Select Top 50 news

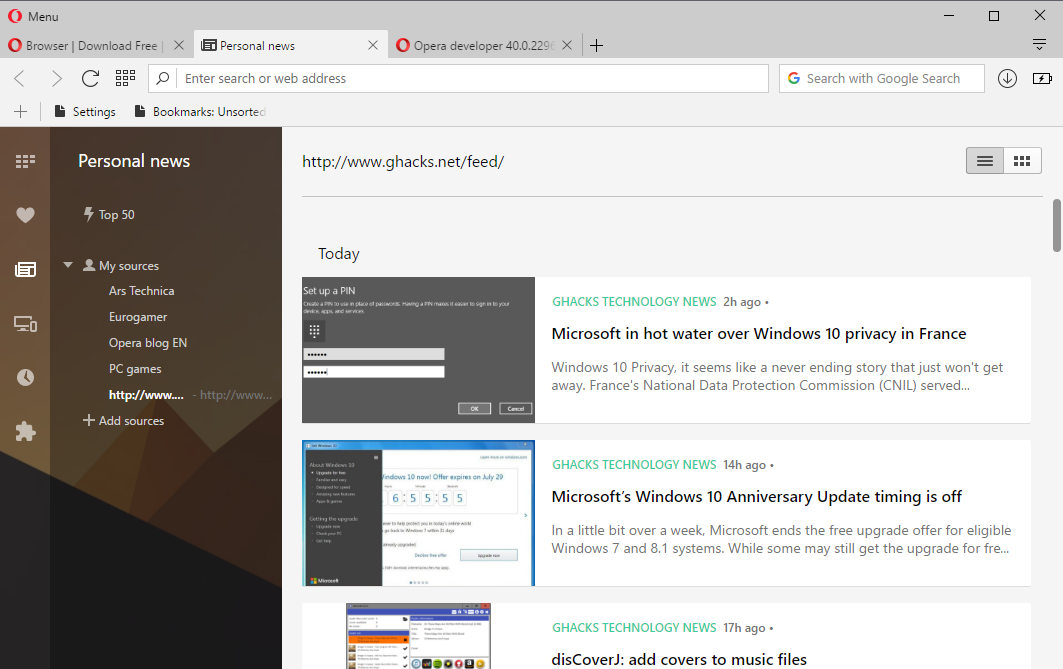(x=109, y=215)
